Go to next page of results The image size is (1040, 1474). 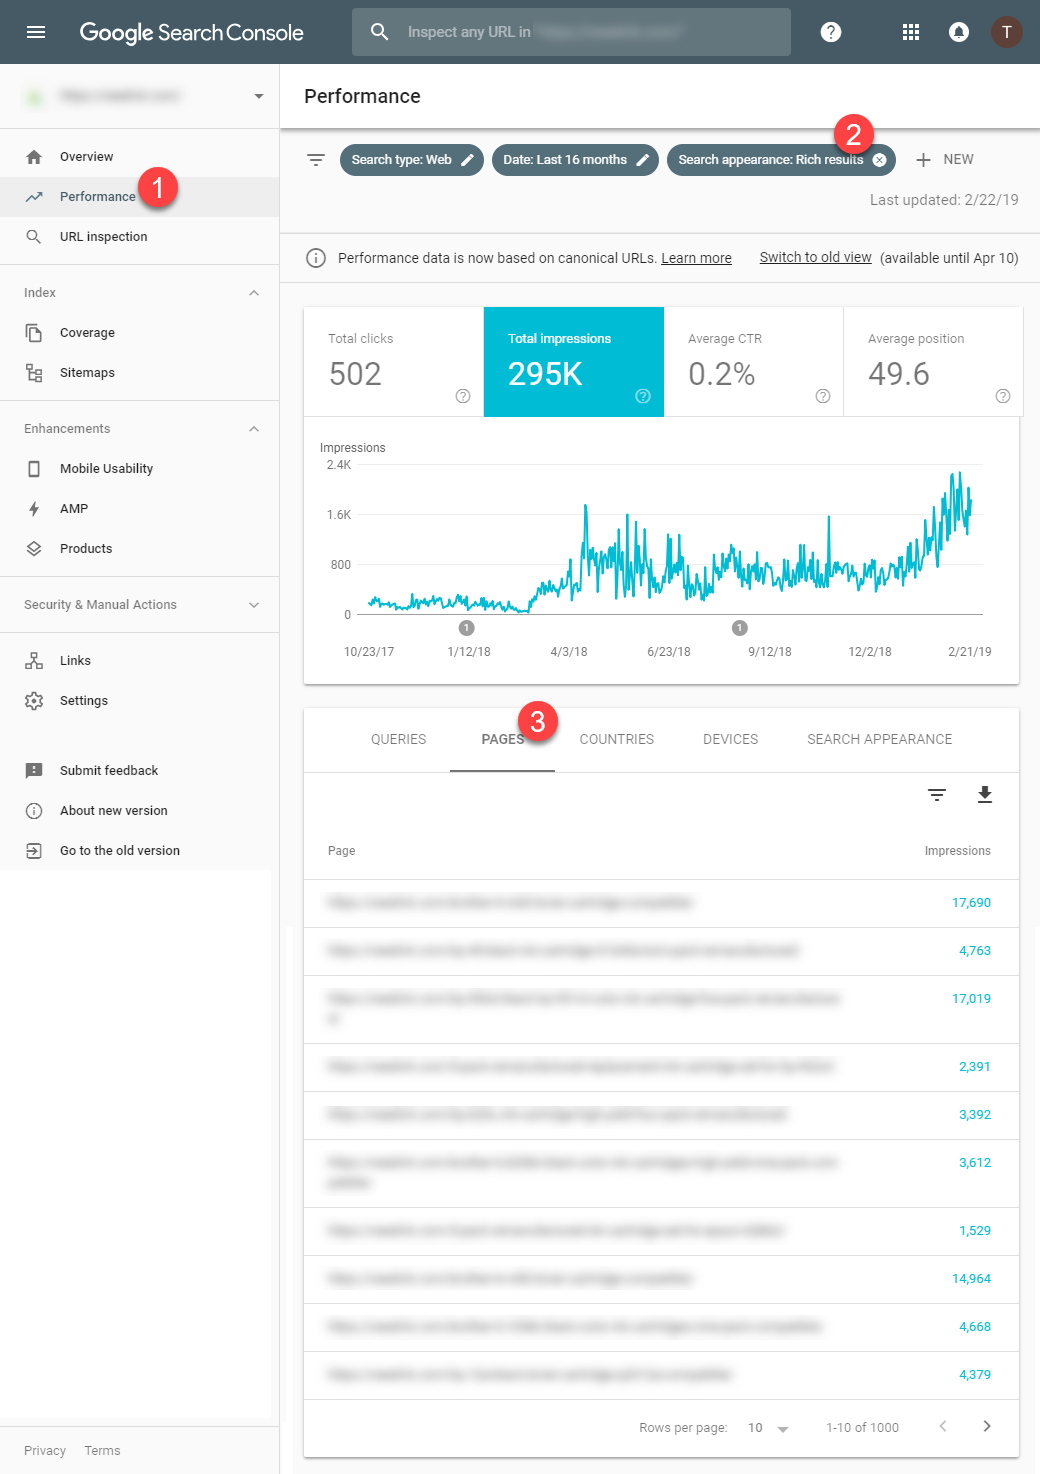click(x=987, y=1426)
